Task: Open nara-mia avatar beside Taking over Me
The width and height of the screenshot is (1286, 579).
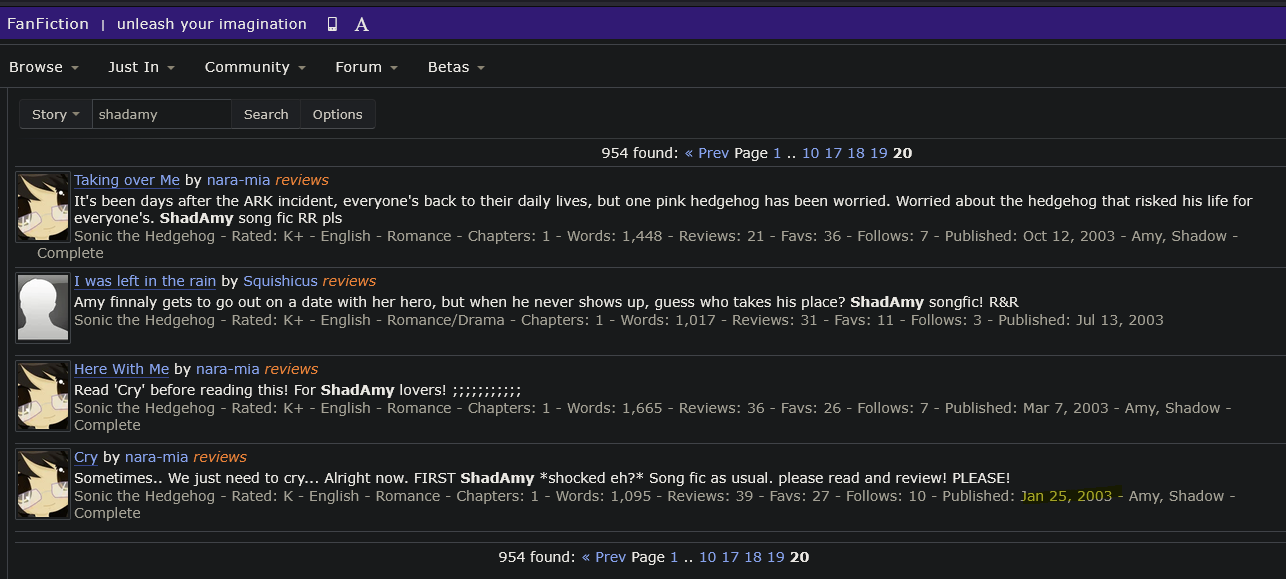Action: click(43, 207)
